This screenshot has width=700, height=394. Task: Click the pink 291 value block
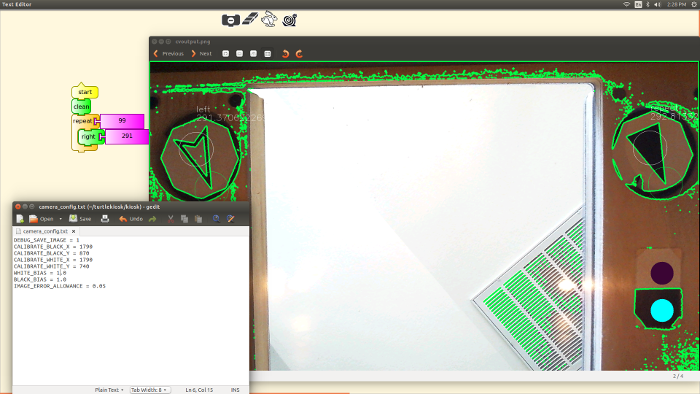127,136
